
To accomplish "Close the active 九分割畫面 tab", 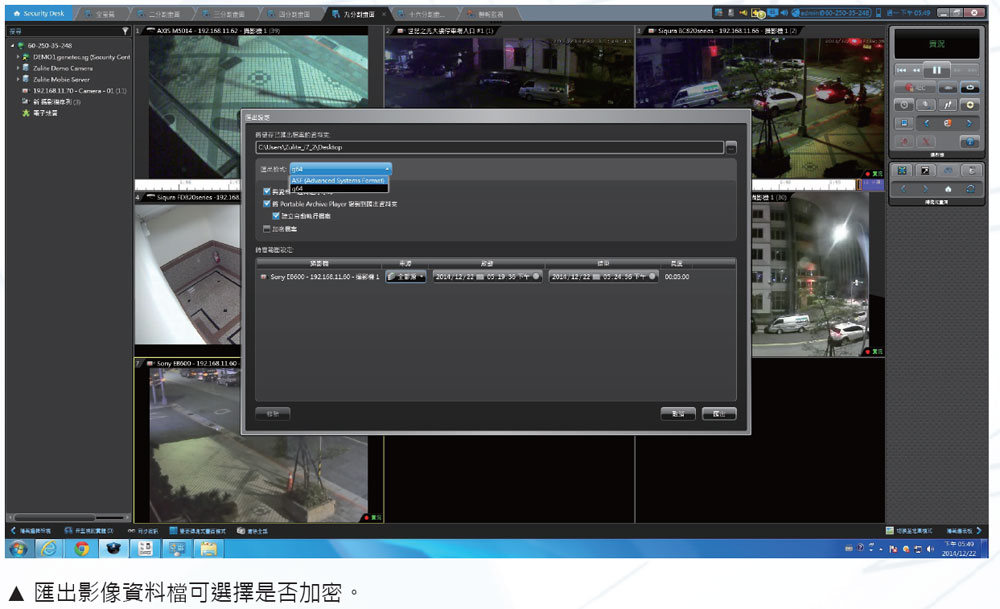I will pos(384,13).
